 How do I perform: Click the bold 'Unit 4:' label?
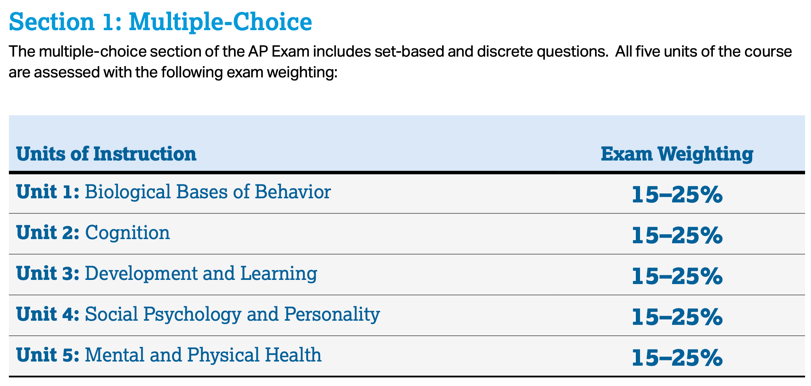click(48, 314)
